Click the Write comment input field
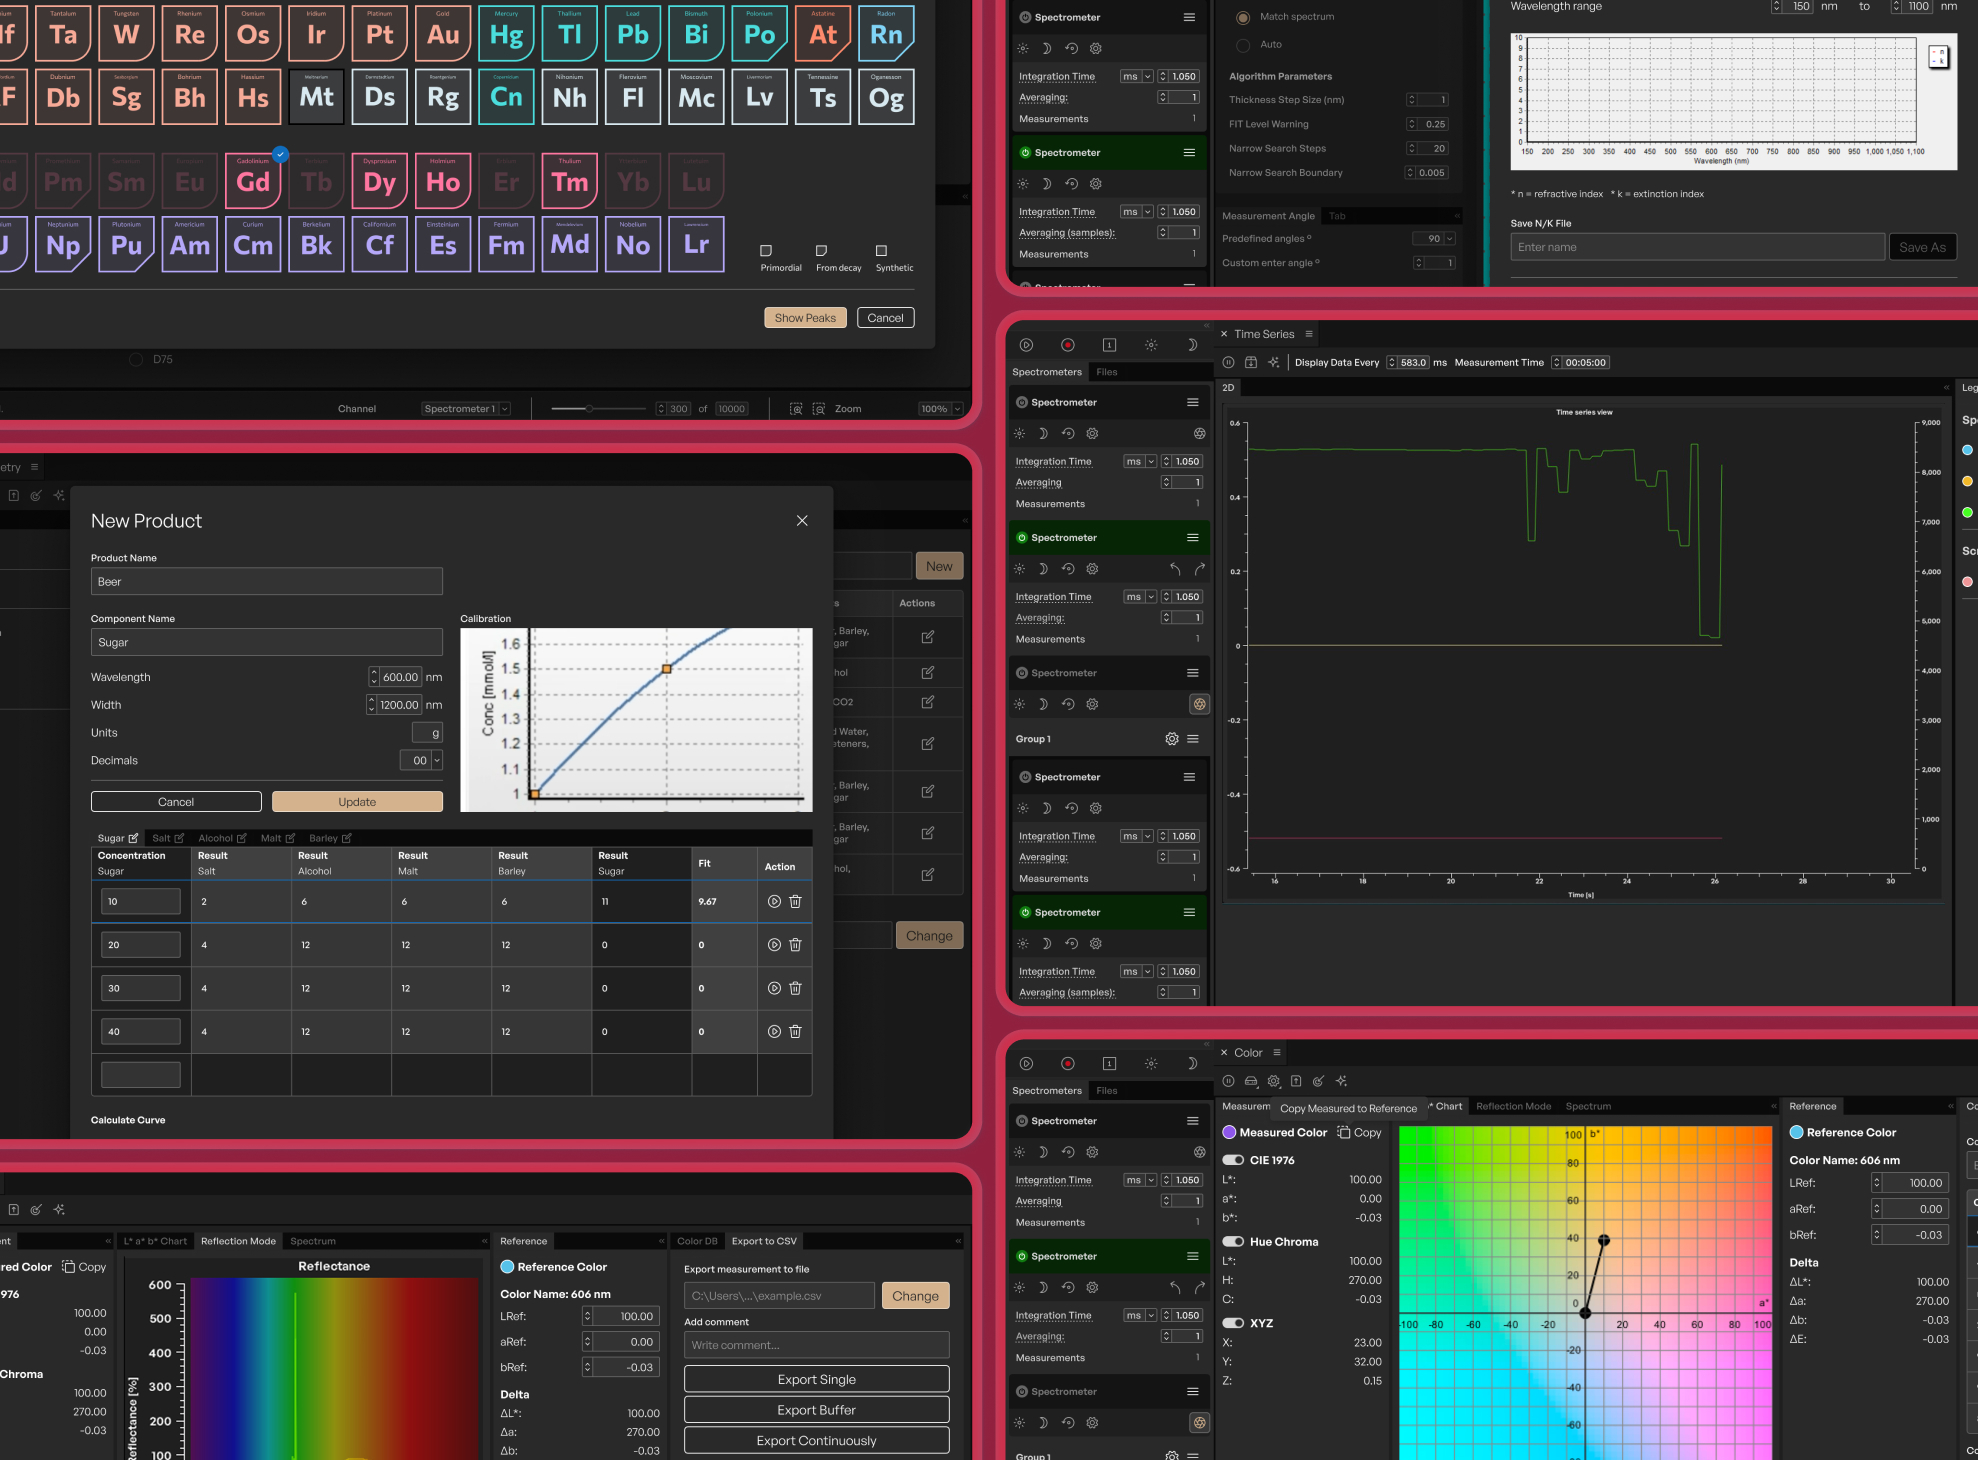This screenshot has height=1460, width=1978. click(816, 1345)
